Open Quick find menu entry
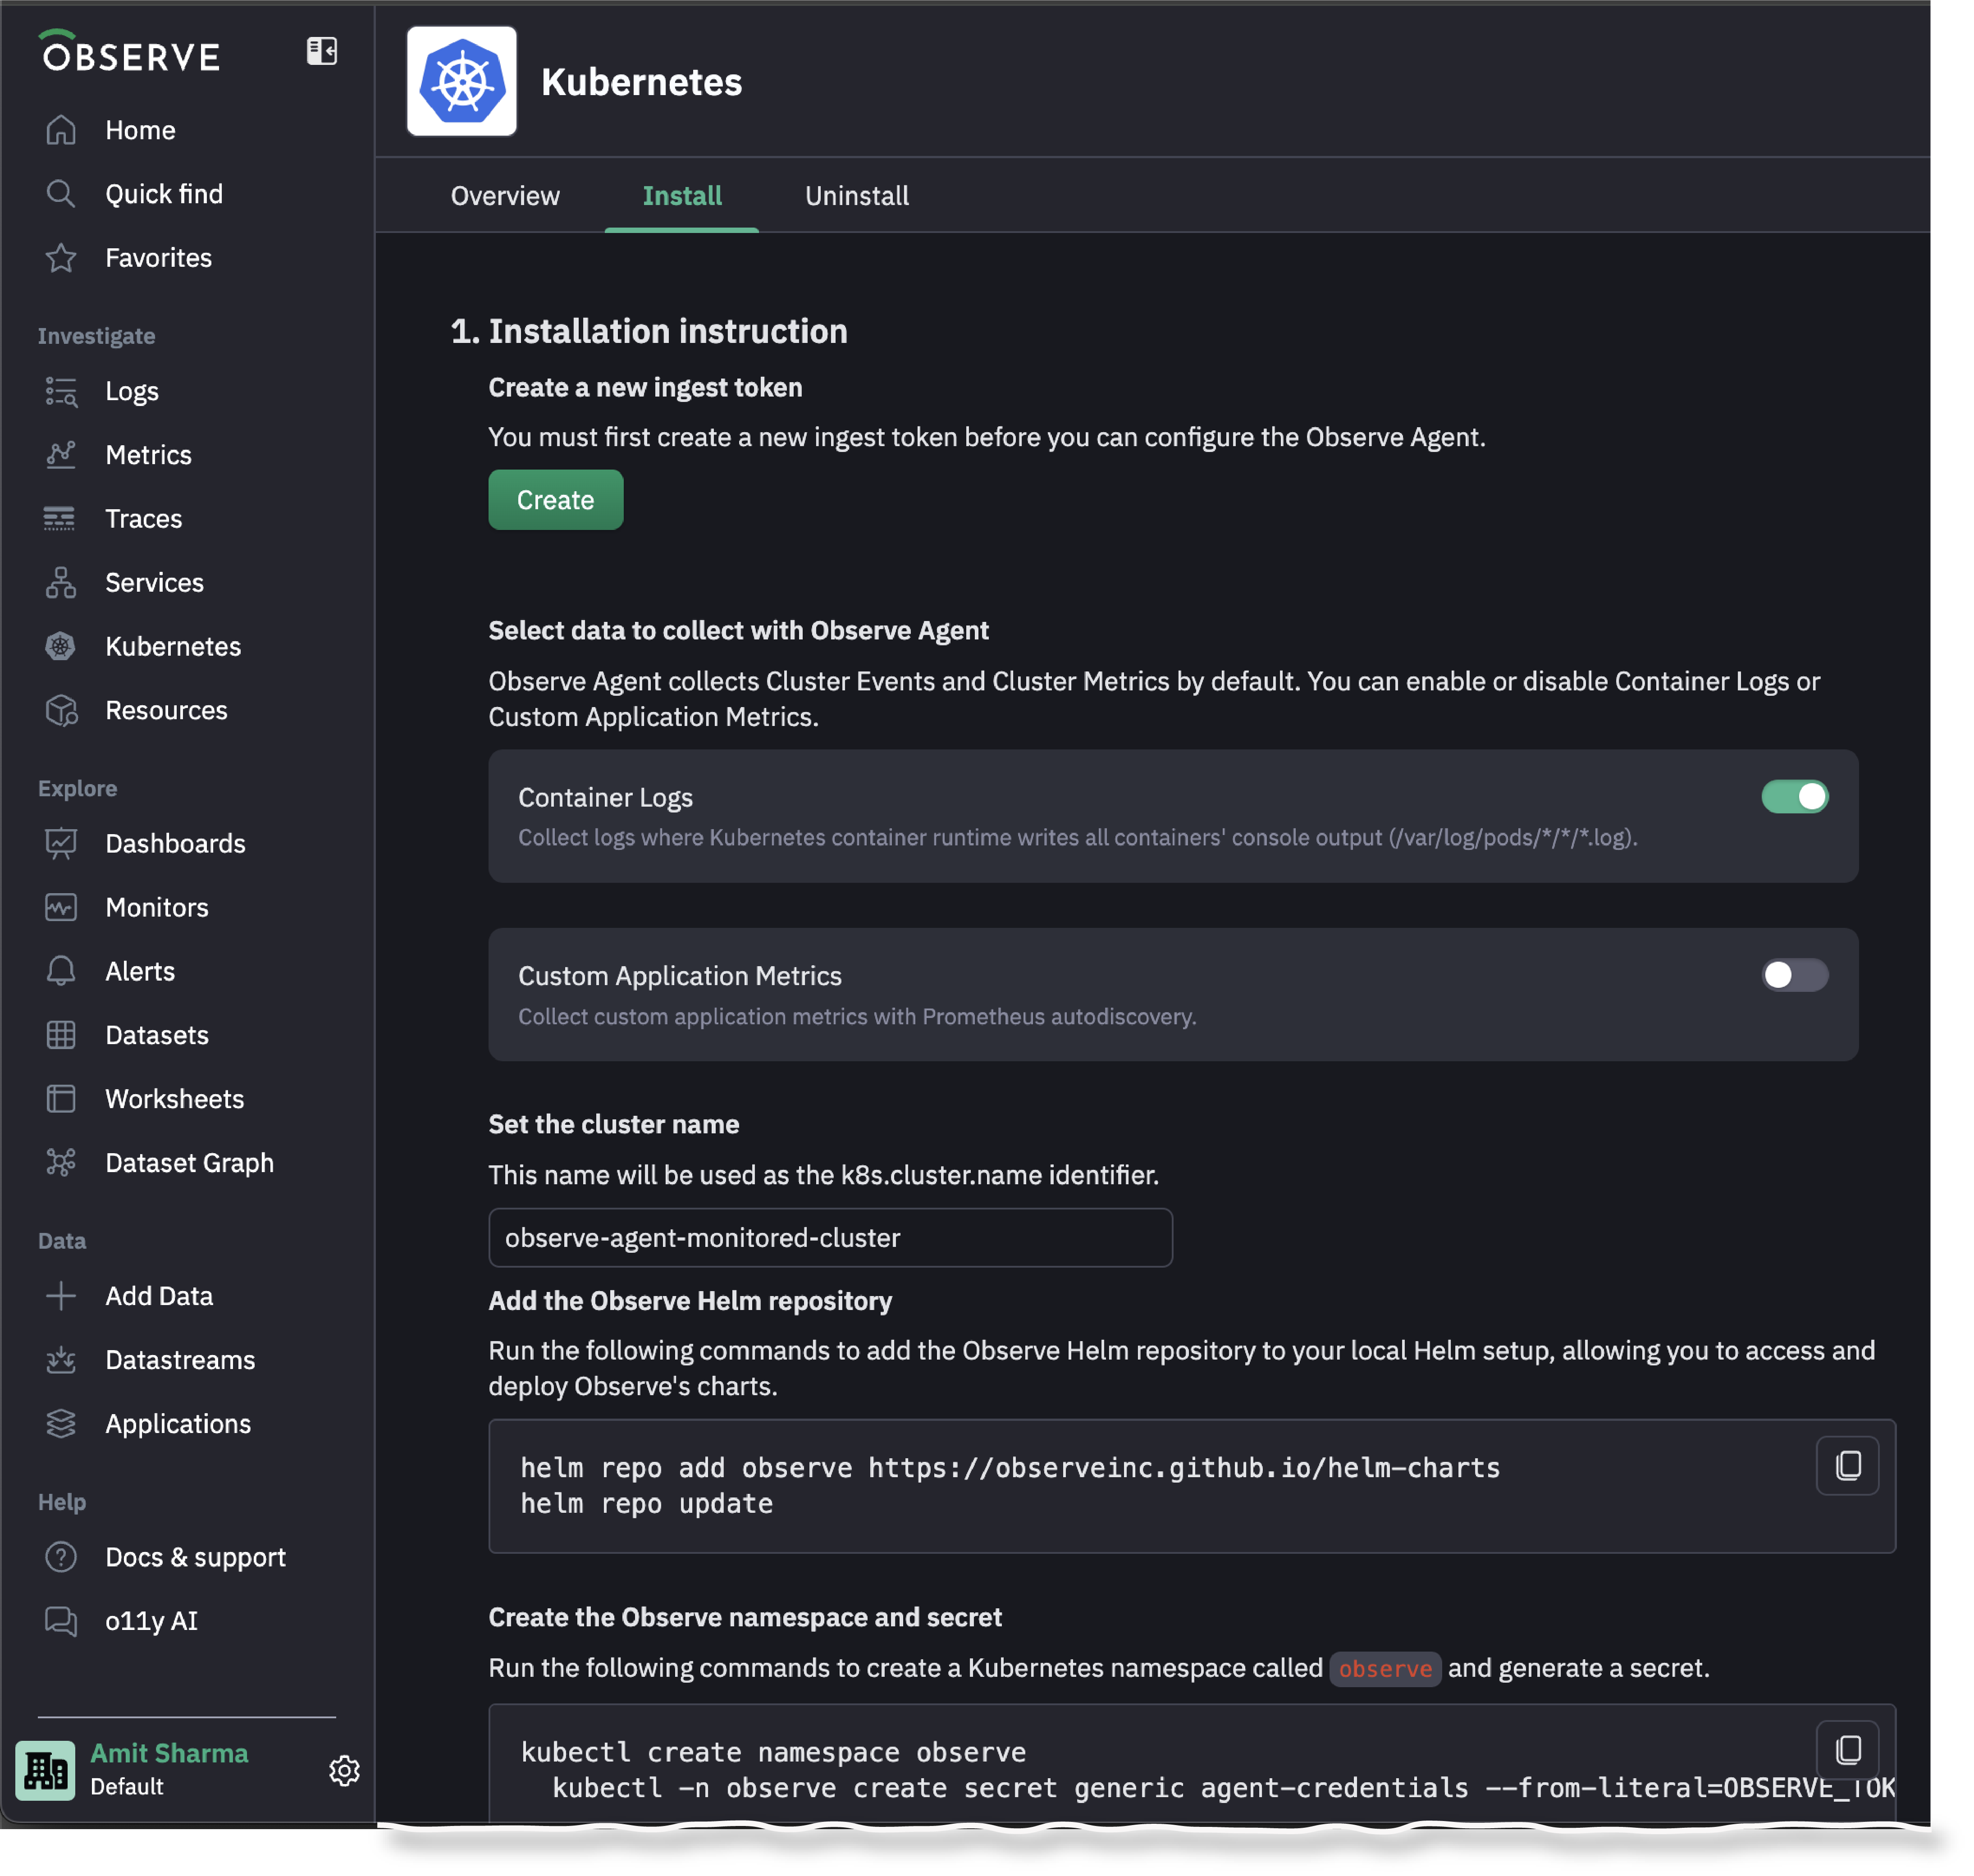Viewport: 1974px width, 1876px height. click(x=165, y=194)
